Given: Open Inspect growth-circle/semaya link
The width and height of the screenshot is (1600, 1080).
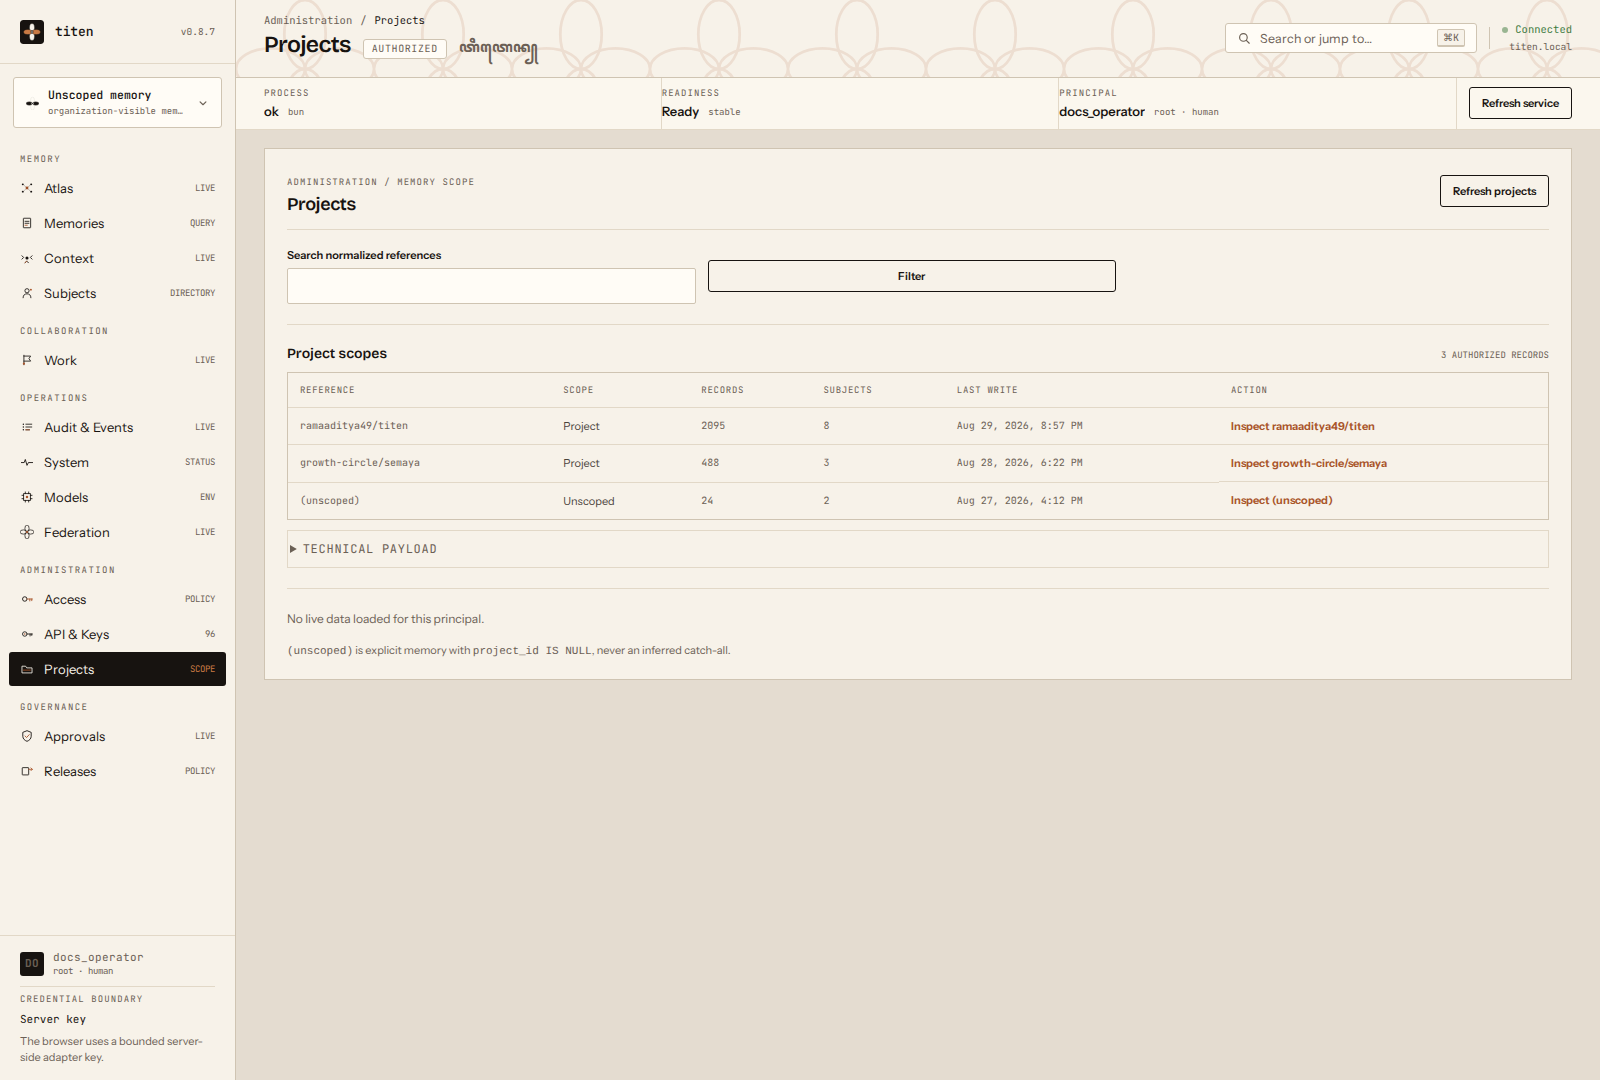Looking at the screenshot, I should coord(1308,463).
